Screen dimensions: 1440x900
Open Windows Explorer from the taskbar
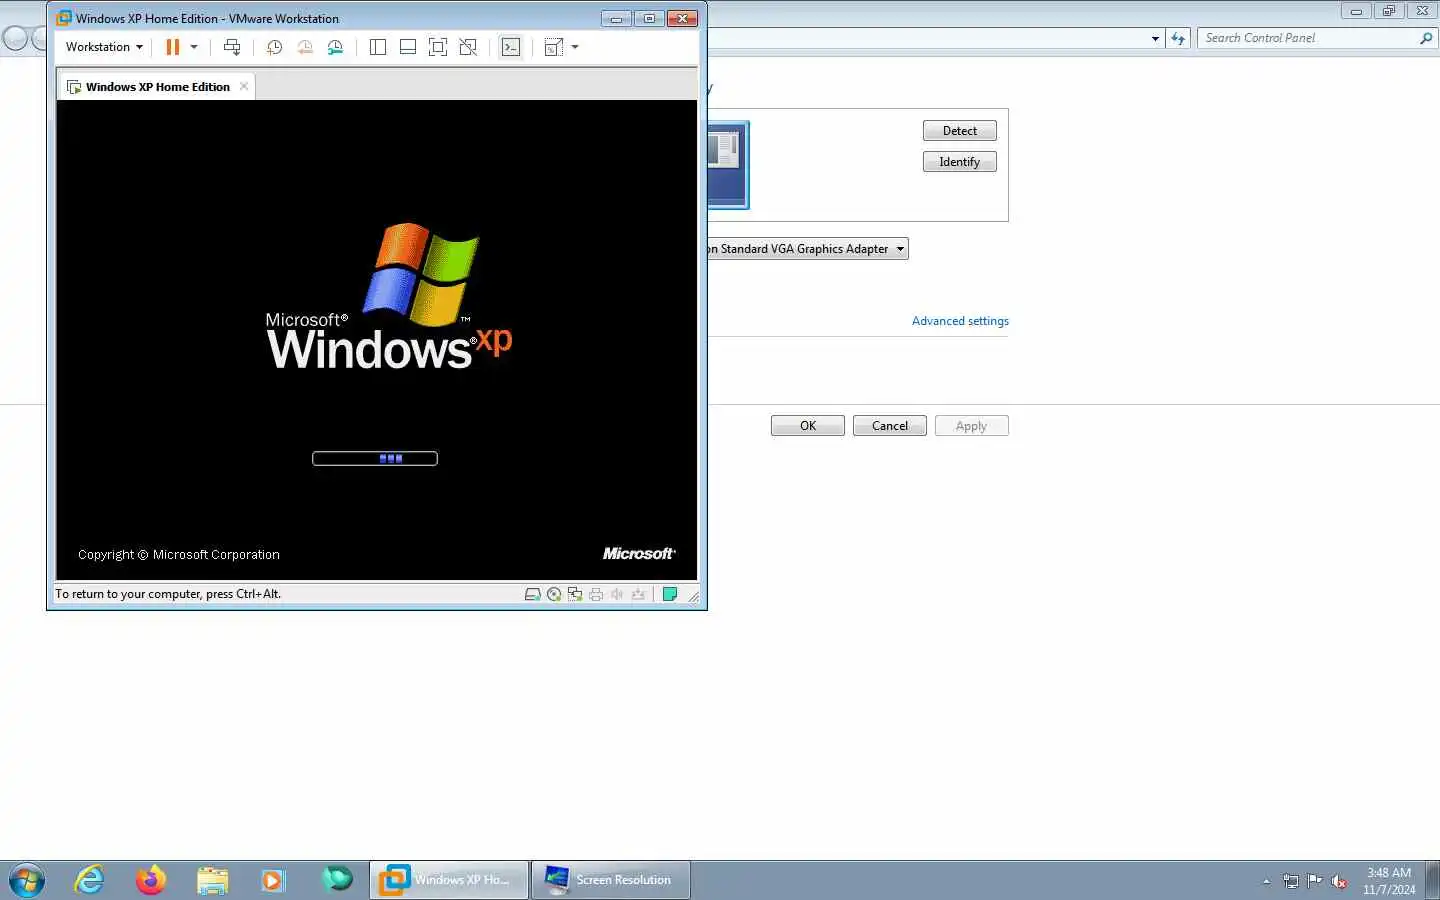212,880
